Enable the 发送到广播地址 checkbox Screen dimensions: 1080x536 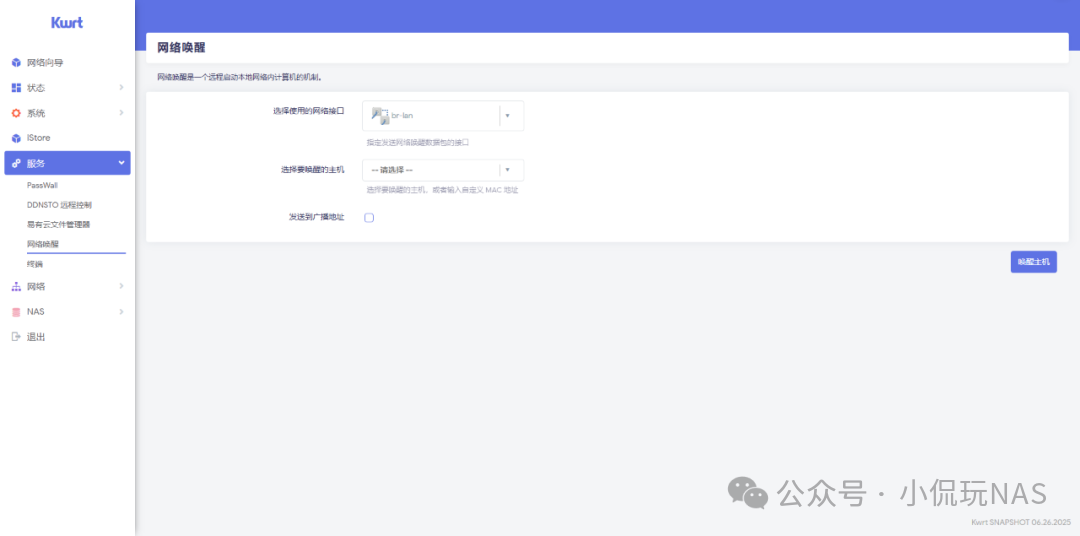coord(369,218)
